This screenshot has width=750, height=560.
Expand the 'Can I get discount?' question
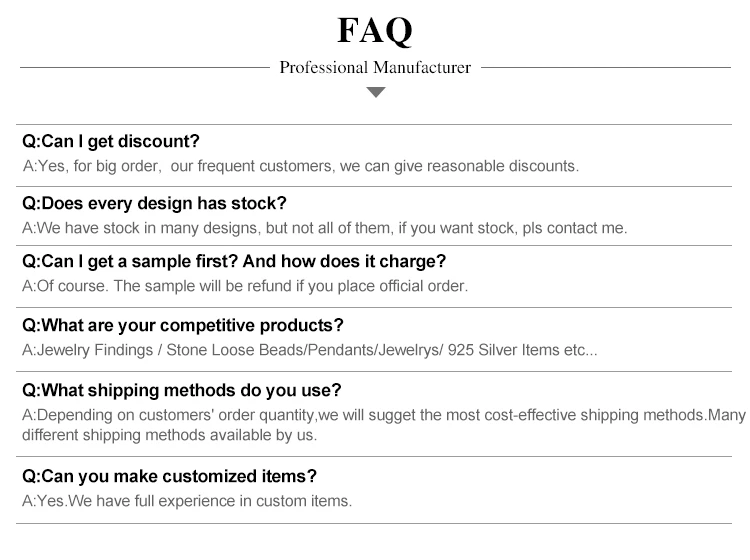[111, 141]
